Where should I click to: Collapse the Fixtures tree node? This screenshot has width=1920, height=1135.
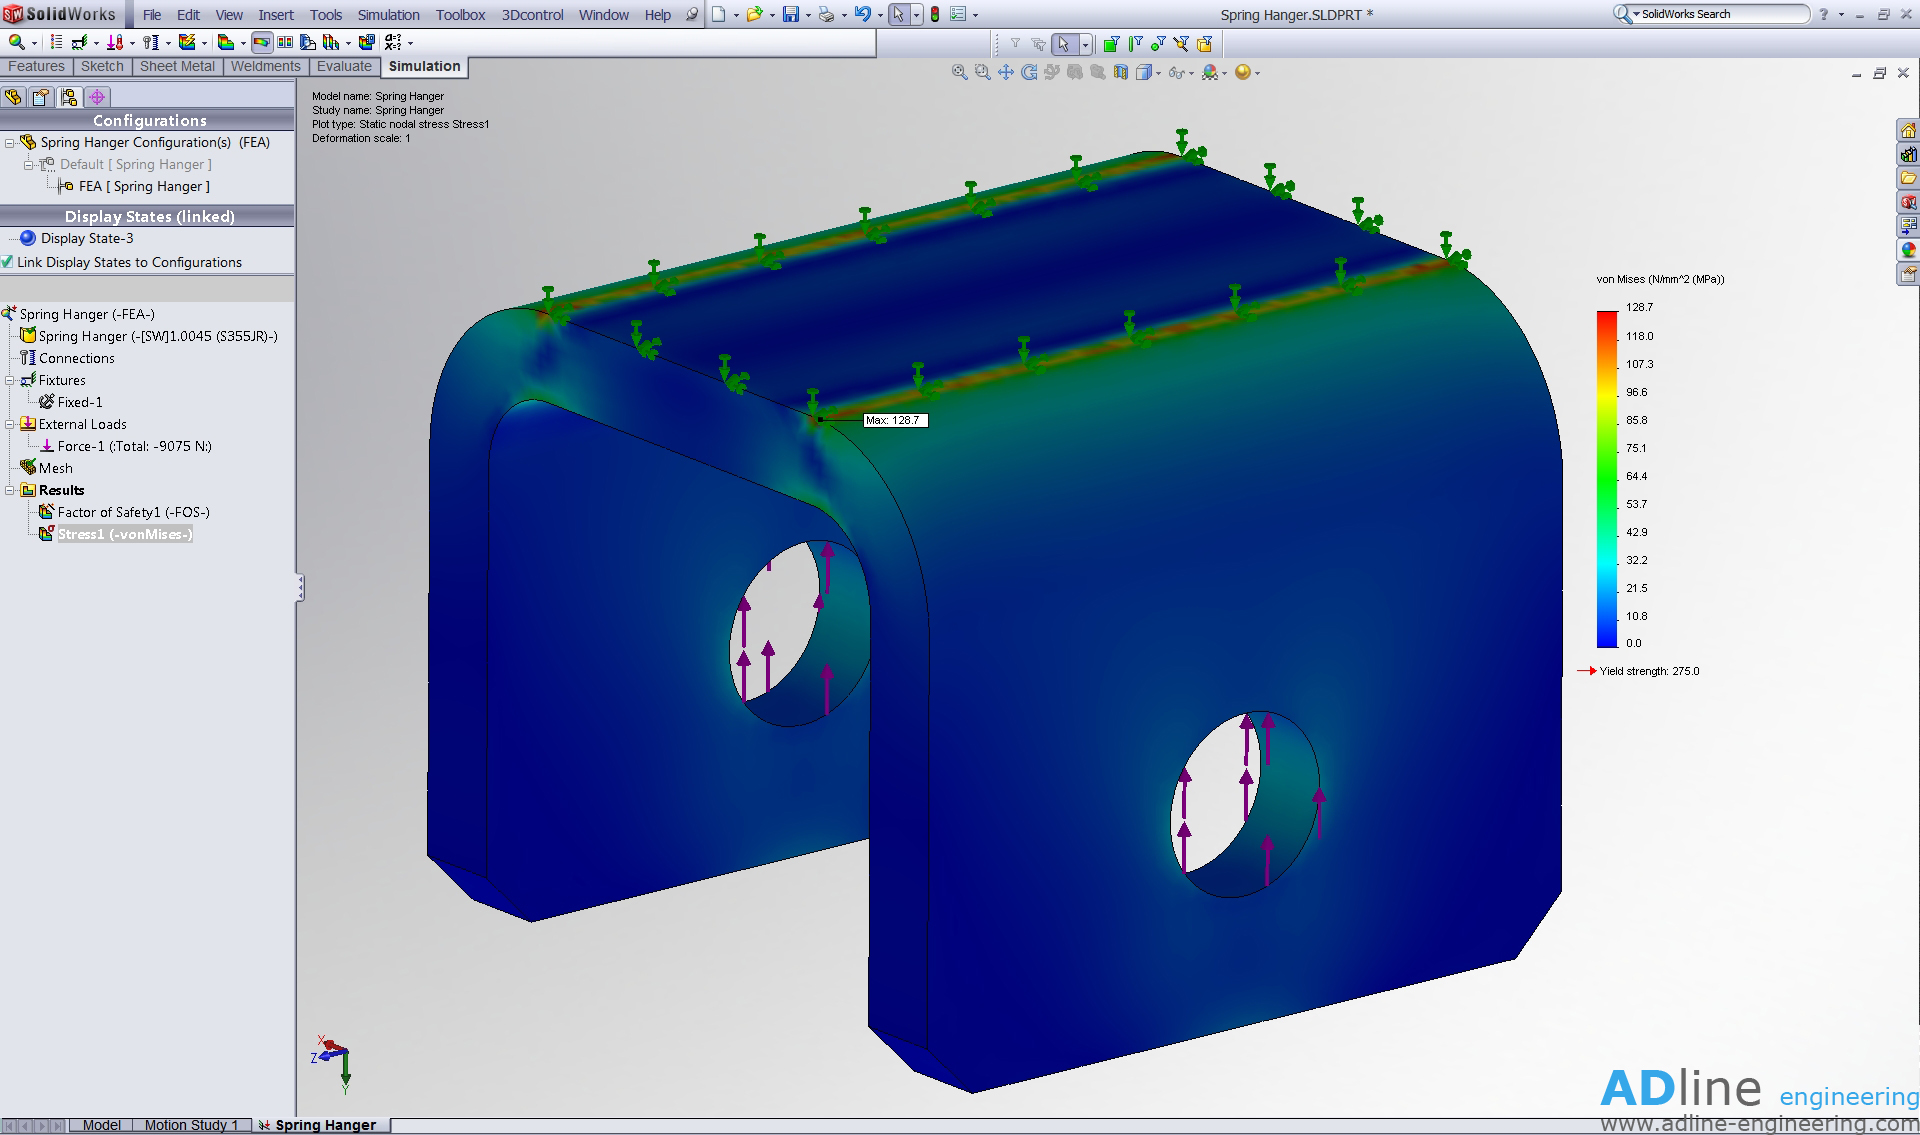tap(10, 381)
